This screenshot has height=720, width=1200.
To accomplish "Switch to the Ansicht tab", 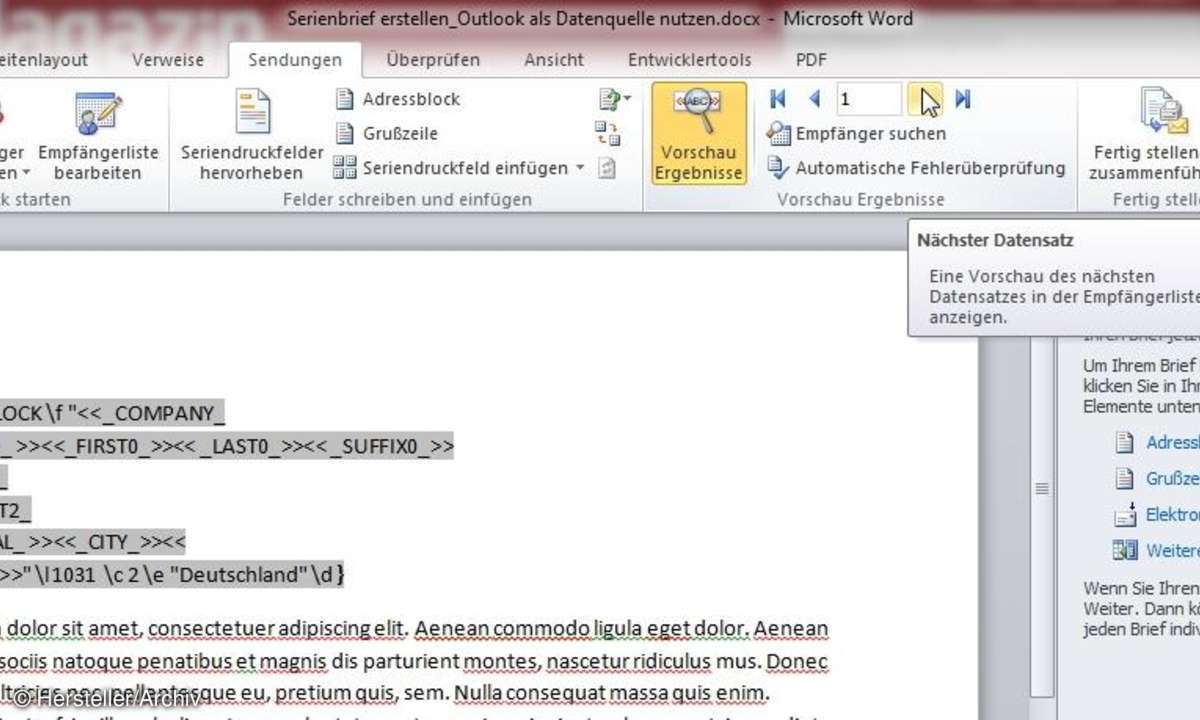I will [554, 60].
